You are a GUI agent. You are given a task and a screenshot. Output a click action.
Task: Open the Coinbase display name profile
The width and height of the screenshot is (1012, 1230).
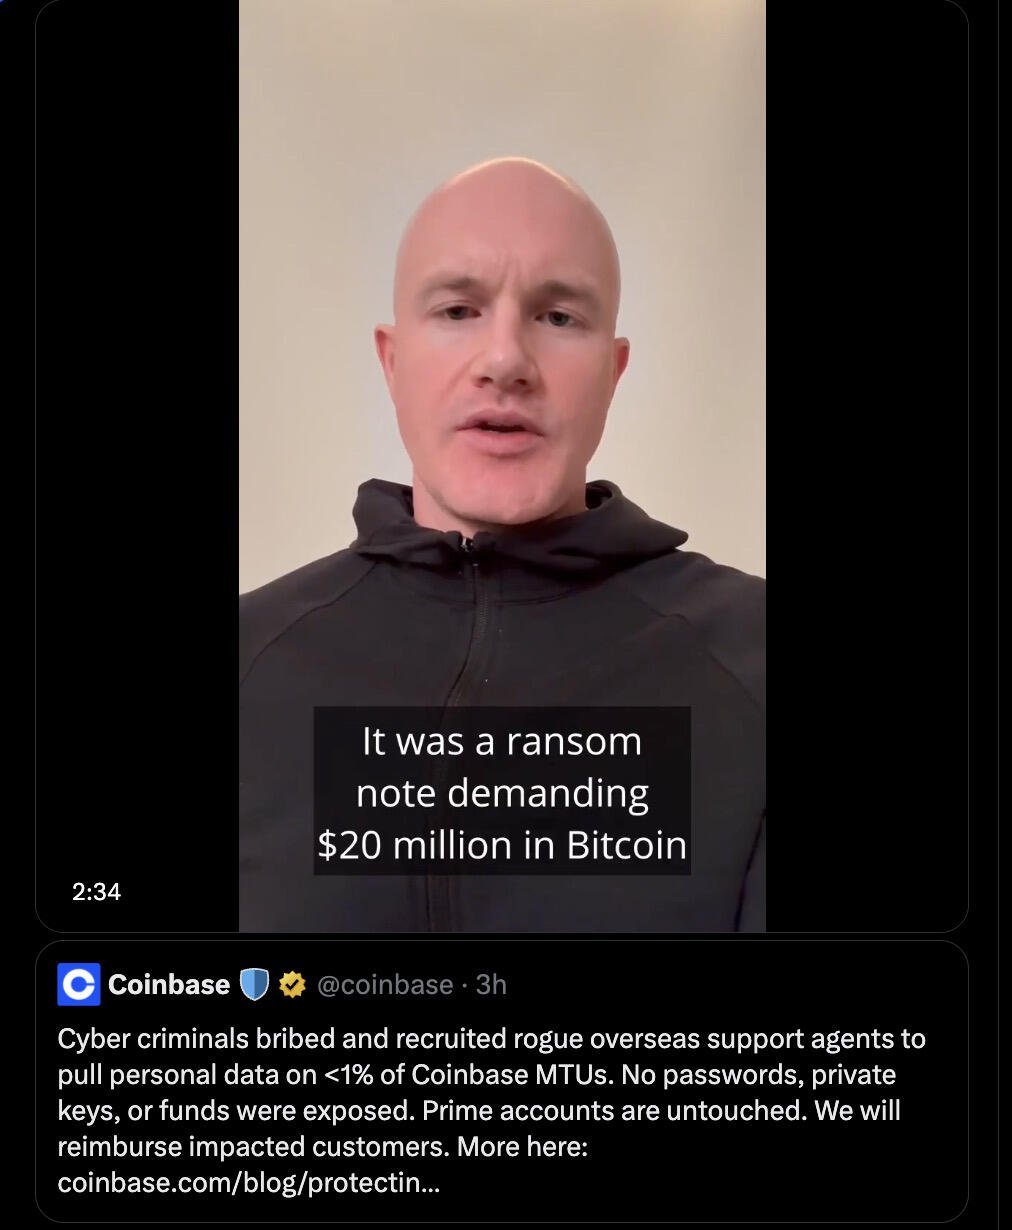[x=169, y=985]
